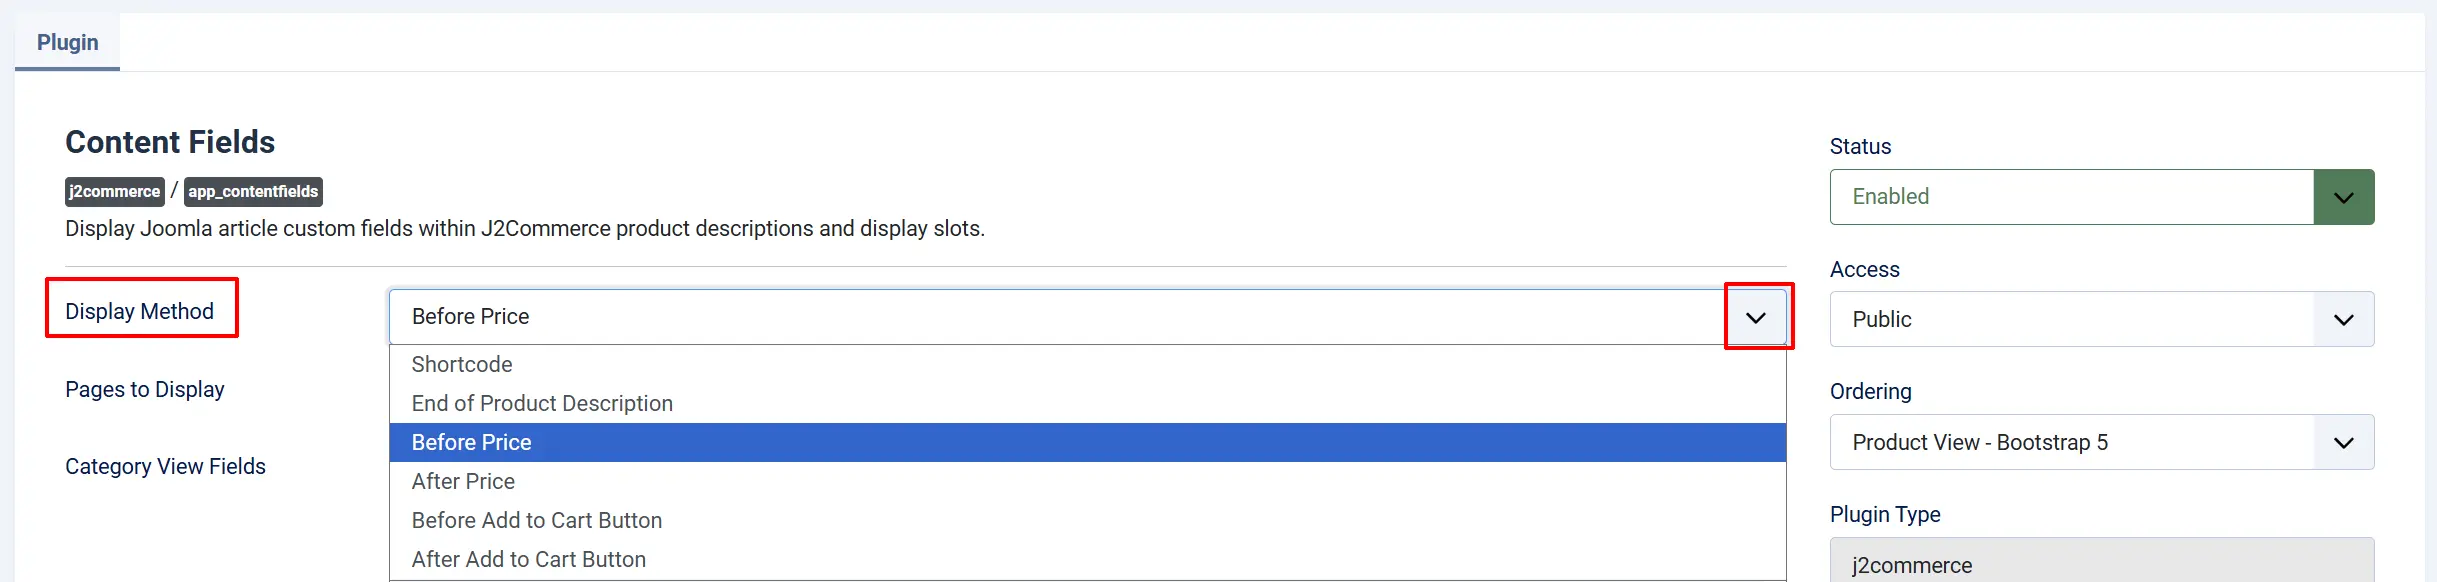The width and height of the screenshot is (2437, 582).
Task: Click the j2commerce badge label
Action: click(114, 191)
